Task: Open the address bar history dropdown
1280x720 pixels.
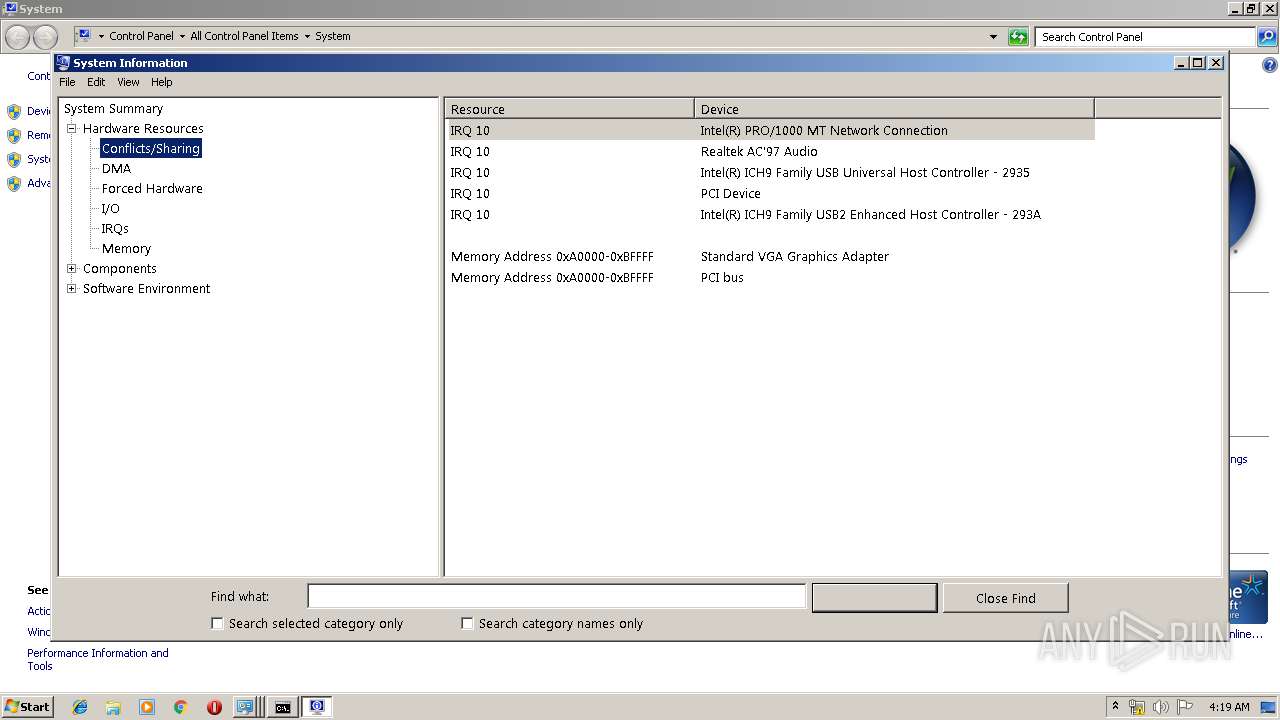Action: (993, 37)
